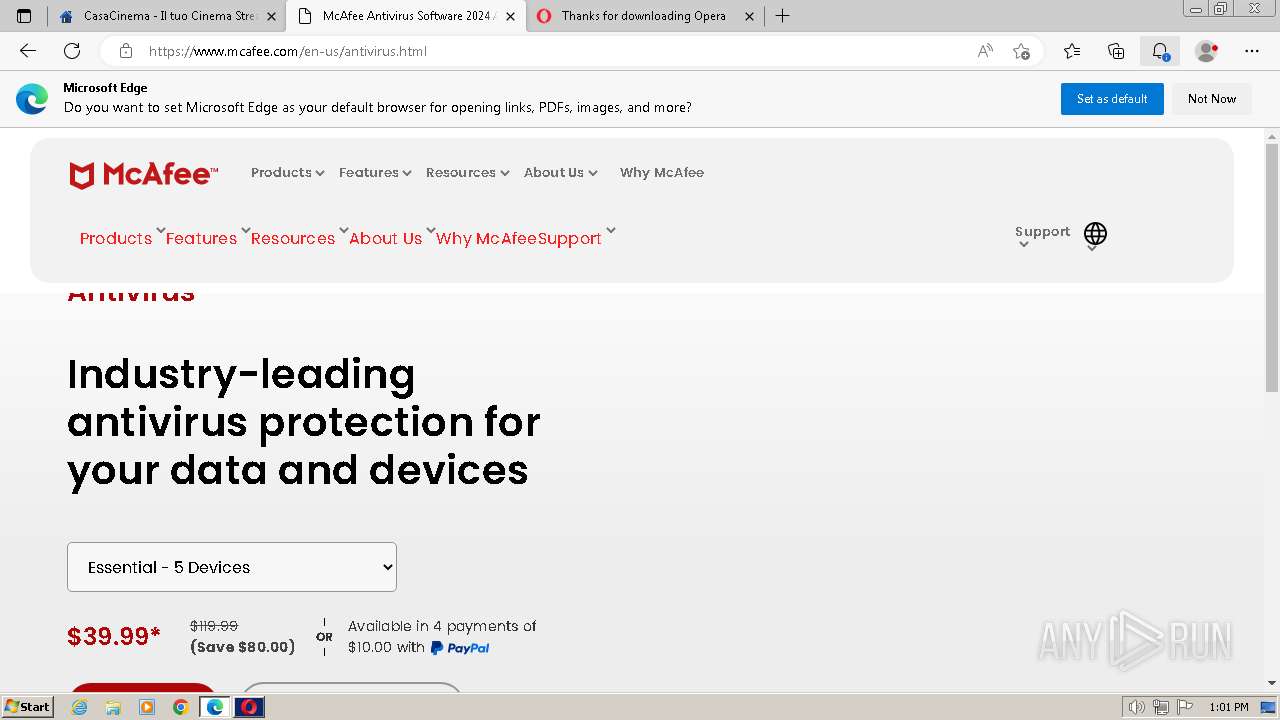Select the McAfee Antivirus Software 2024 tab

tap(406, 16)
